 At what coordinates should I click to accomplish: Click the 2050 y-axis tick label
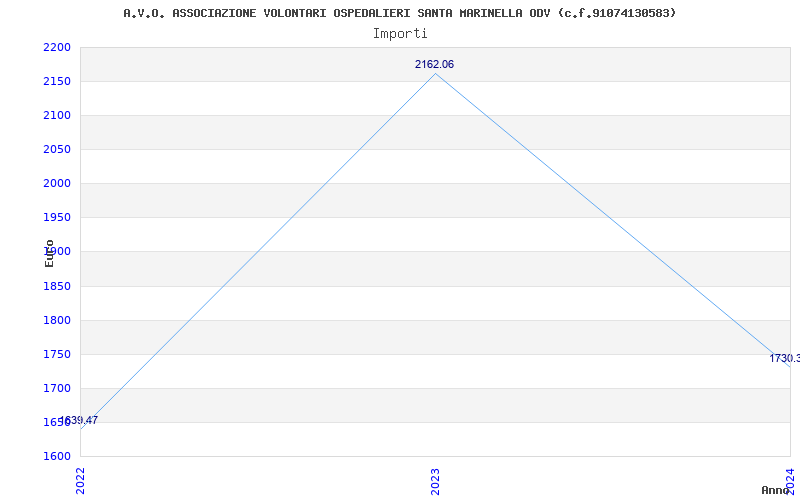(57, 149)
